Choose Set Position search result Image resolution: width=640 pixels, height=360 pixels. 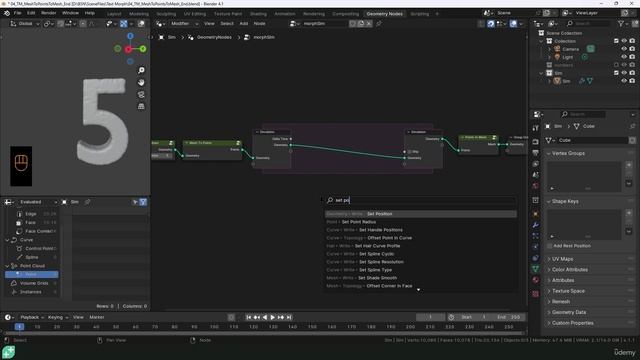tap(421, 214)
